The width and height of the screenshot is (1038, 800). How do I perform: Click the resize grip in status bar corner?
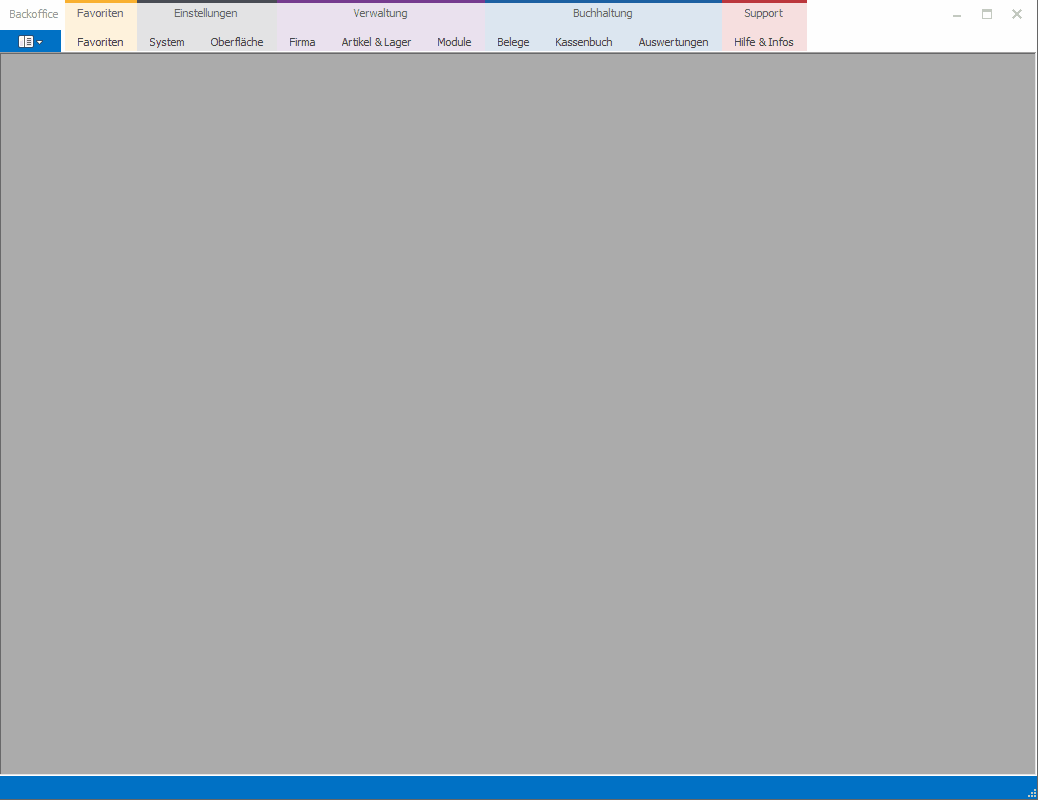(1032, 793)
